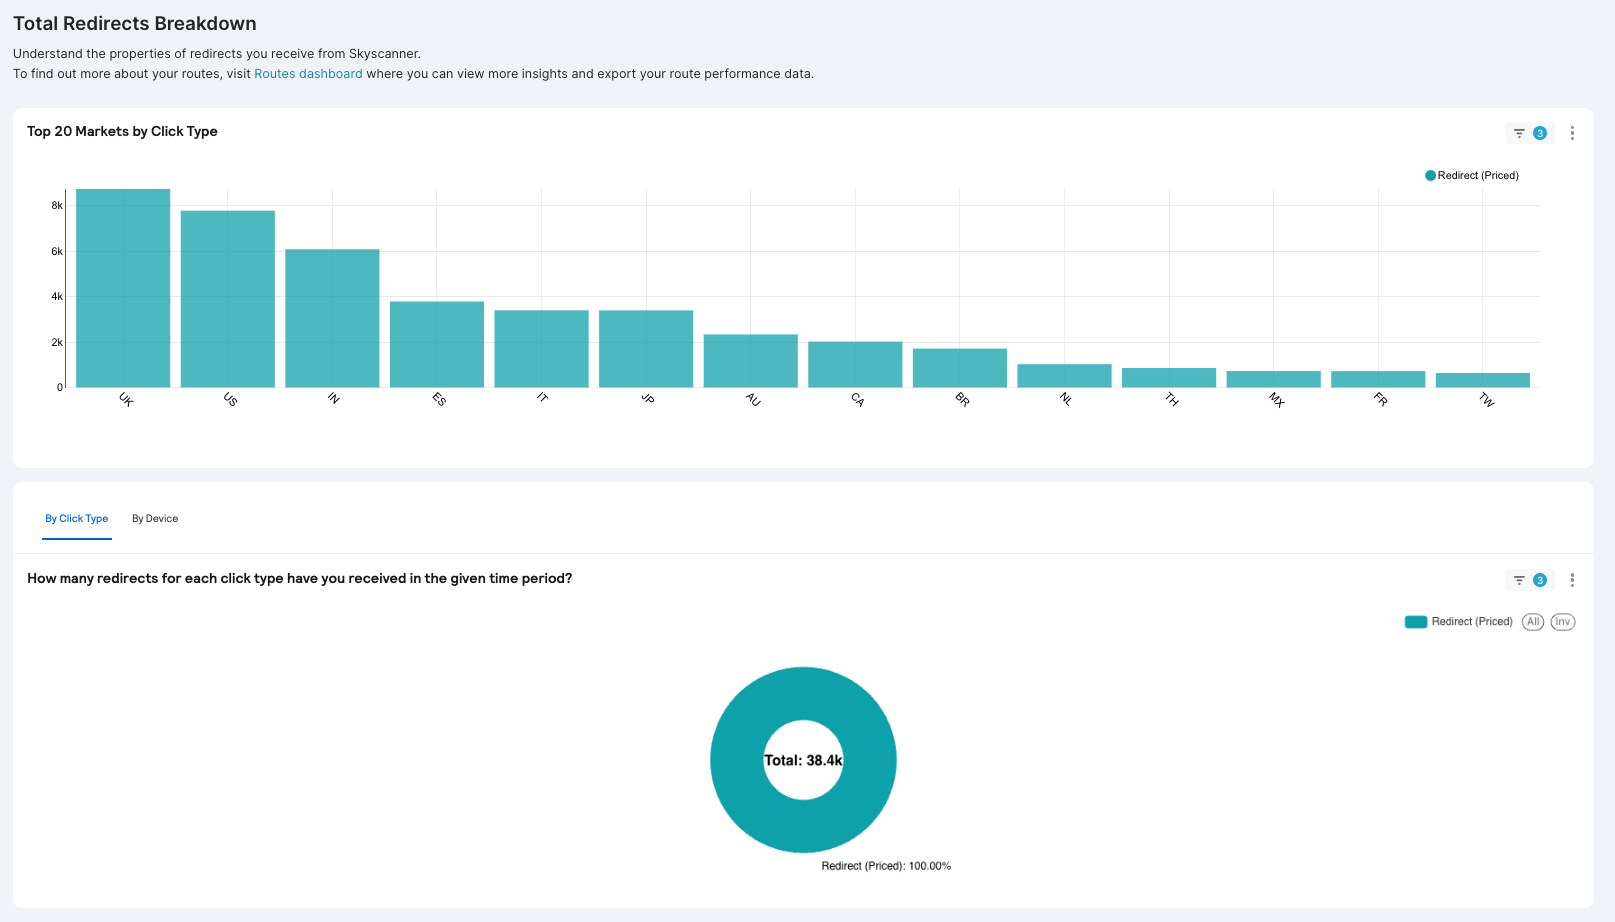
Task: Click the Top 20 Markets by Click Type title
Action: 122,131
